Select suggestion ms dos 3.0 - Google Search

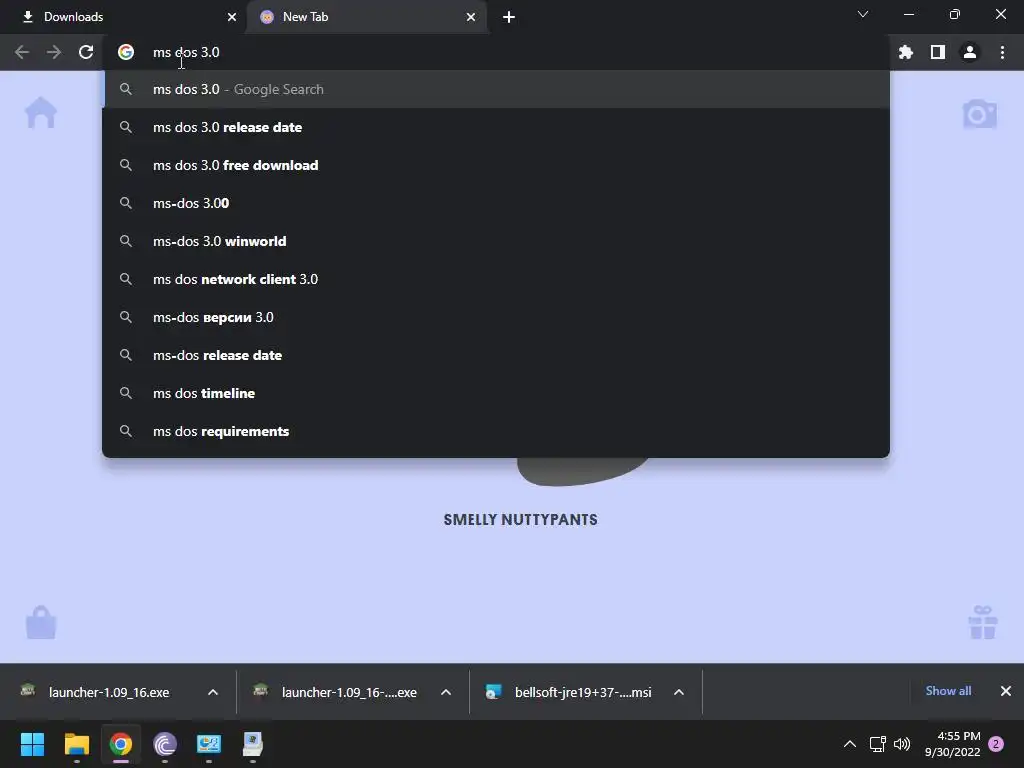pos(496,89)
